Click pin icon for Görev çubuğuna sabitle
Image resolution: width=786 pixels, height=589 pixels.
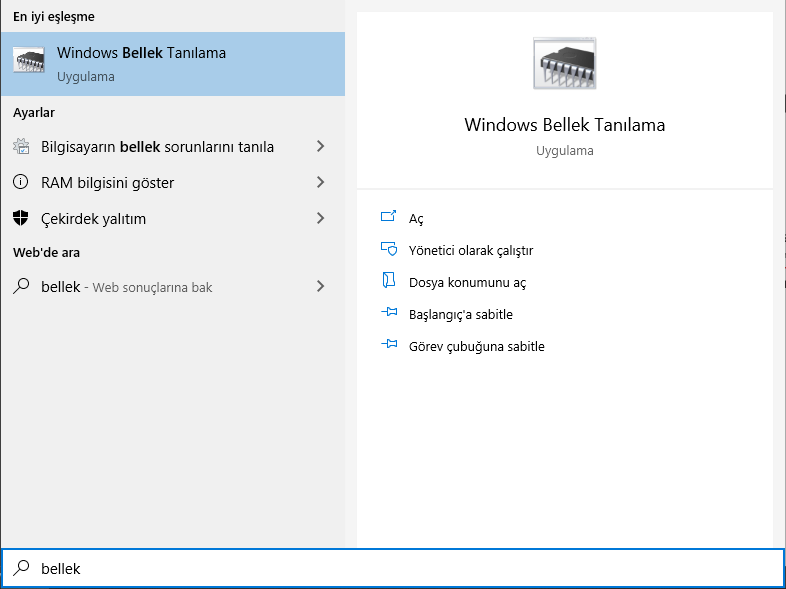pos(389,344)
